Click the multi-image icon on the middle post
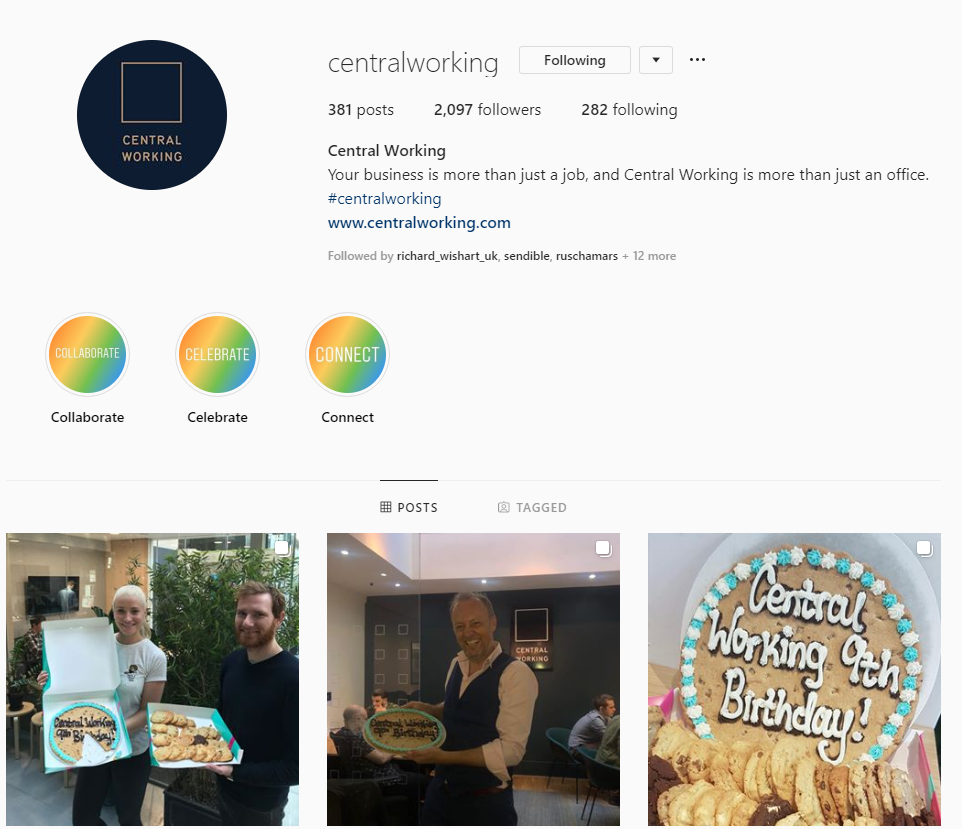The image size is (962, 829). coord(603,548)
